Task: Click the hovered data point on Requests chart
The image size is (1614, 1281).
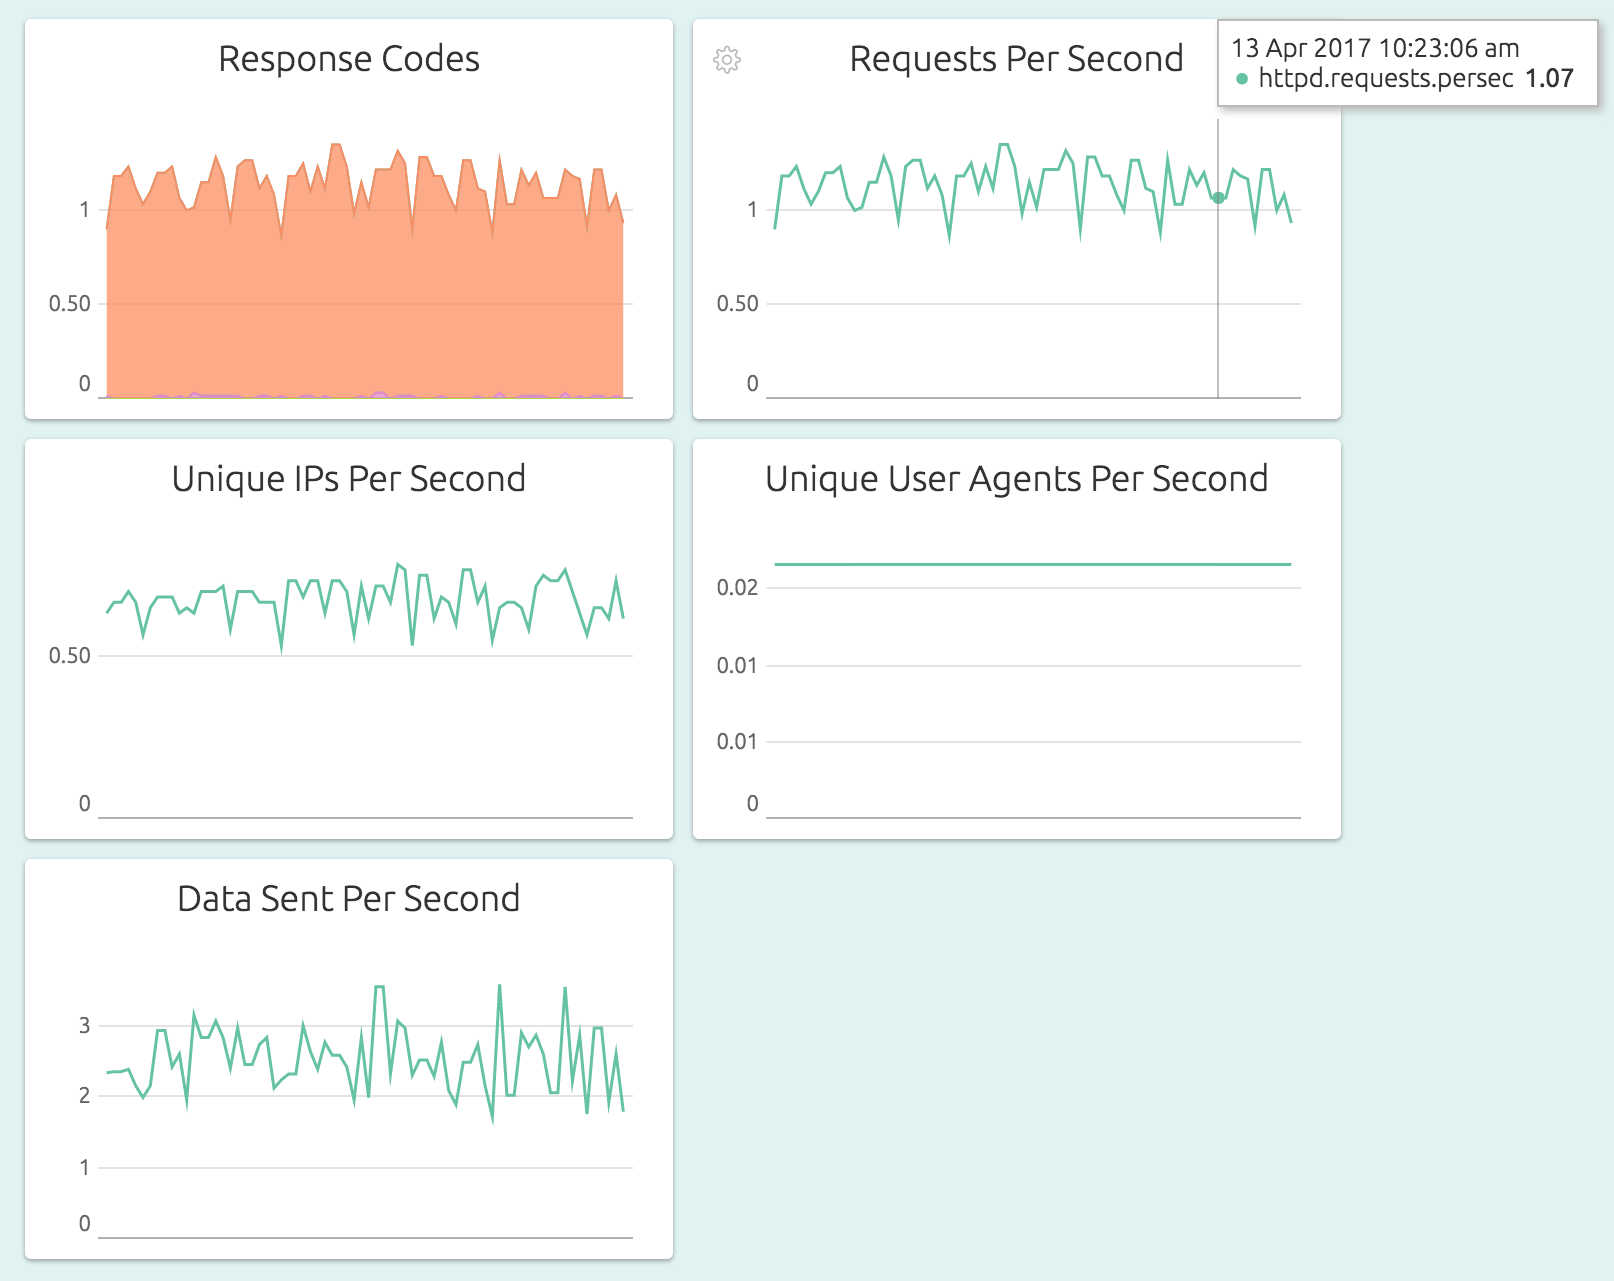Action: coord(1218,198)
